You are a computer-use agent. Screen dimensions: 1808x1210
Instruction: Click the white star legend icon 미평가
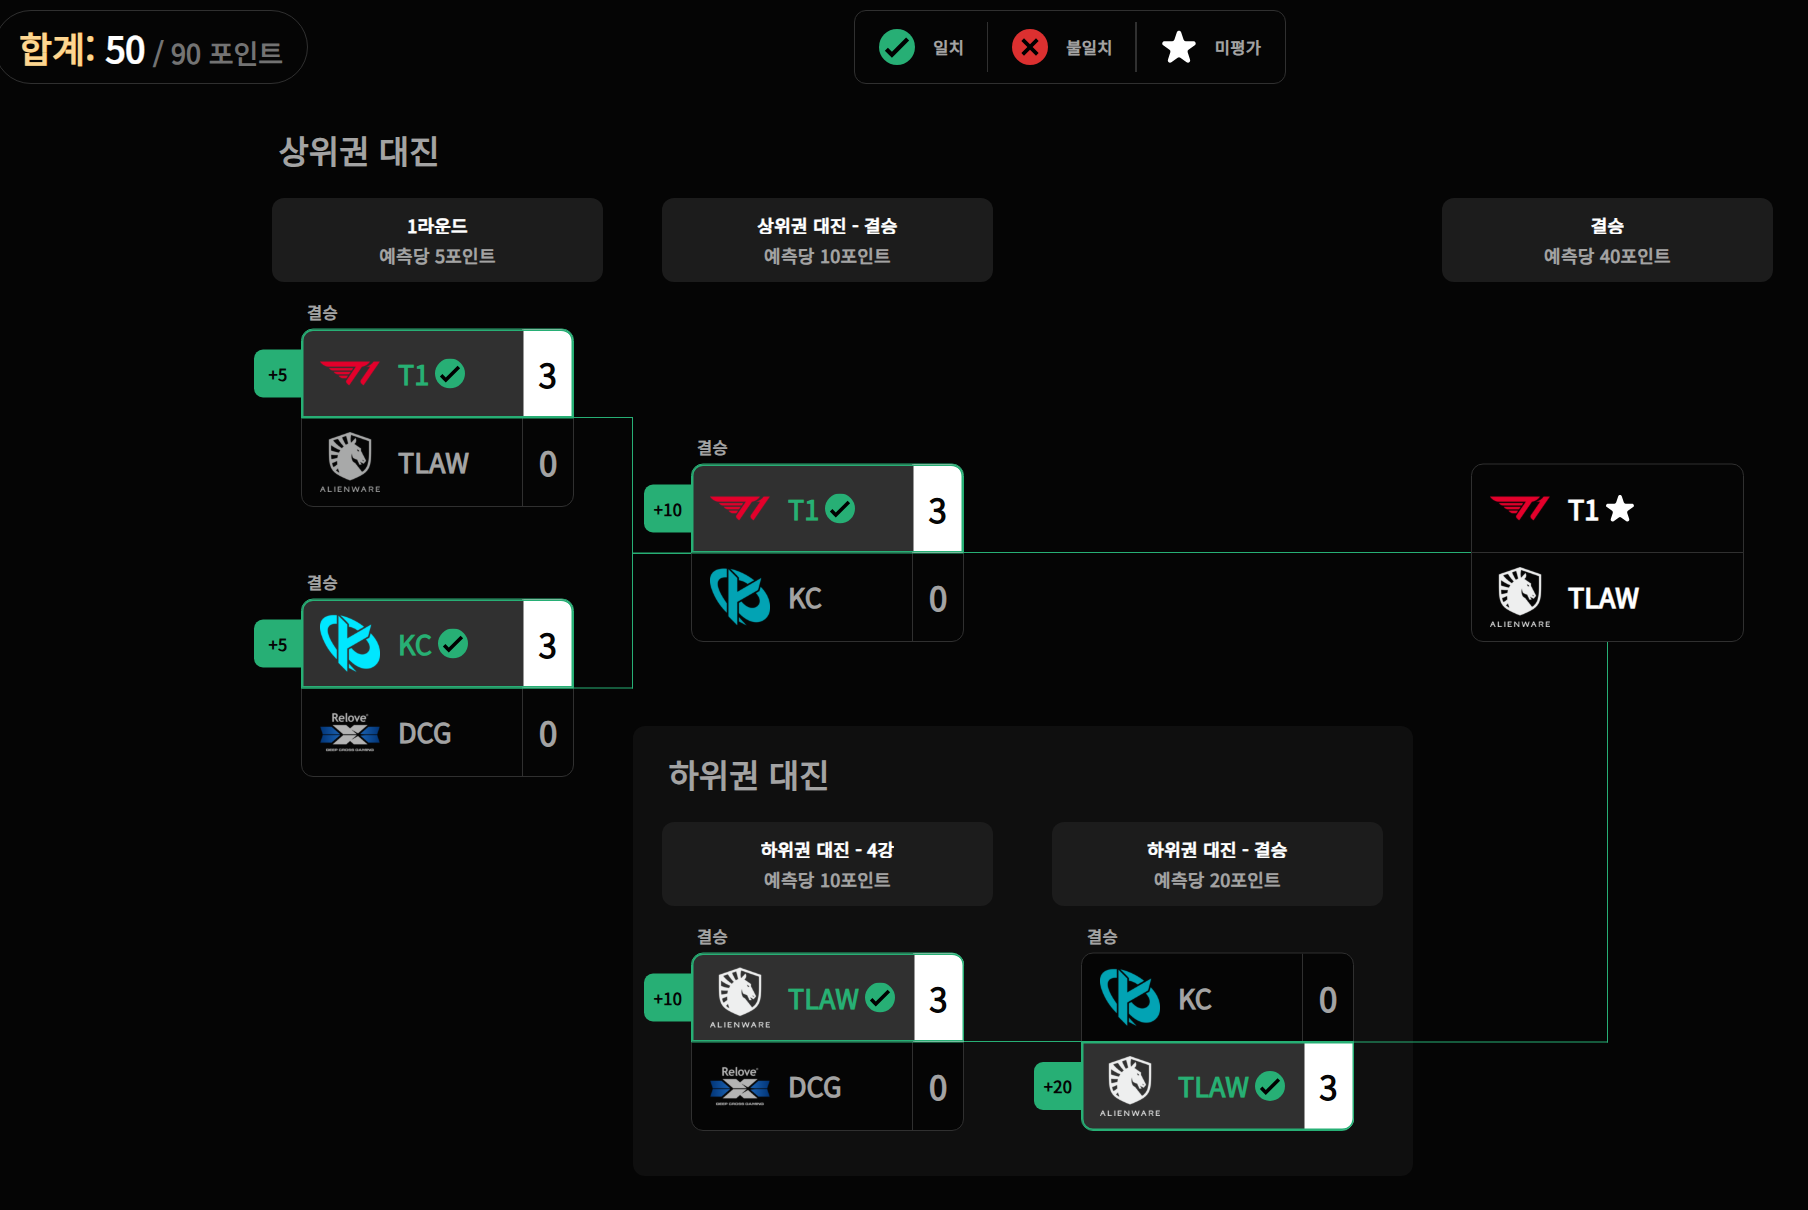tap(1179, 47)
